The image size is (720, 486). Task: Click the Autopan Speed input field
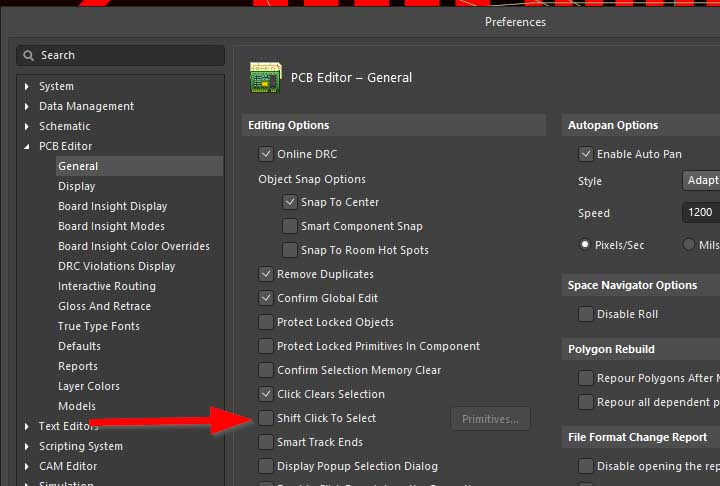click(x=700, y=213)
